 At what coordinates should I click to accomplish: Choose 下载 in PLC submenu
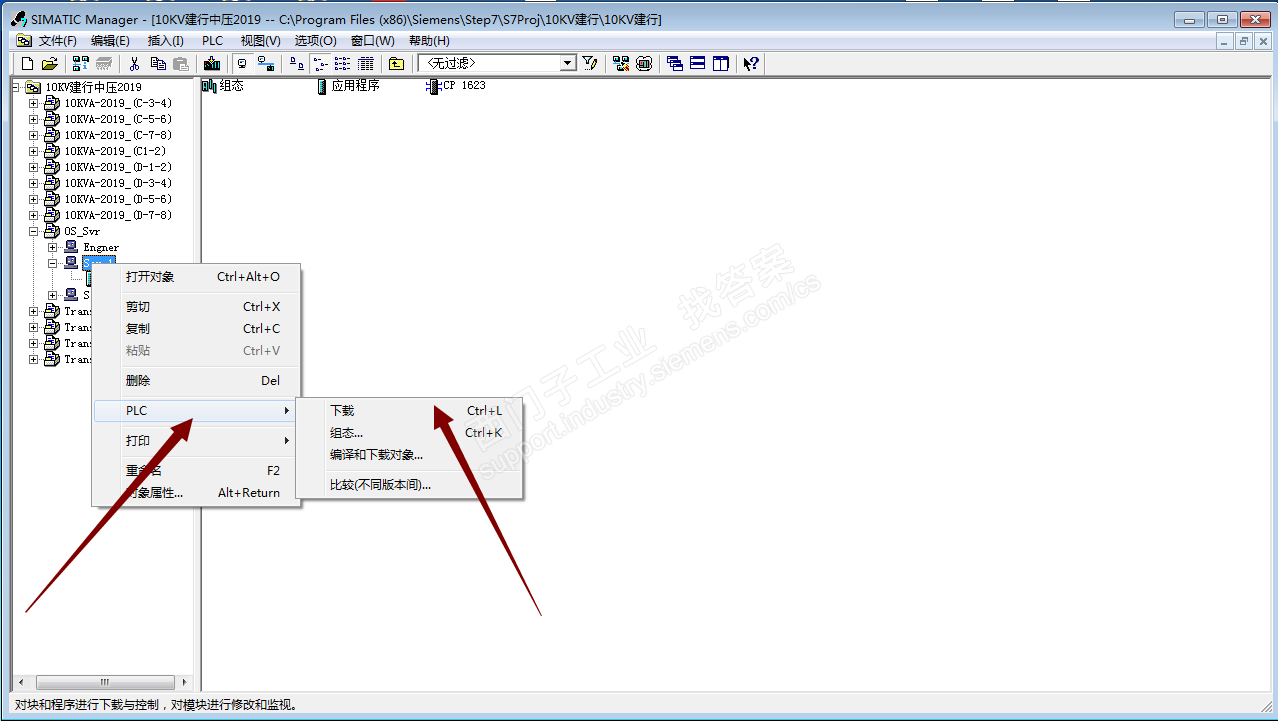[x=410, y=411]
